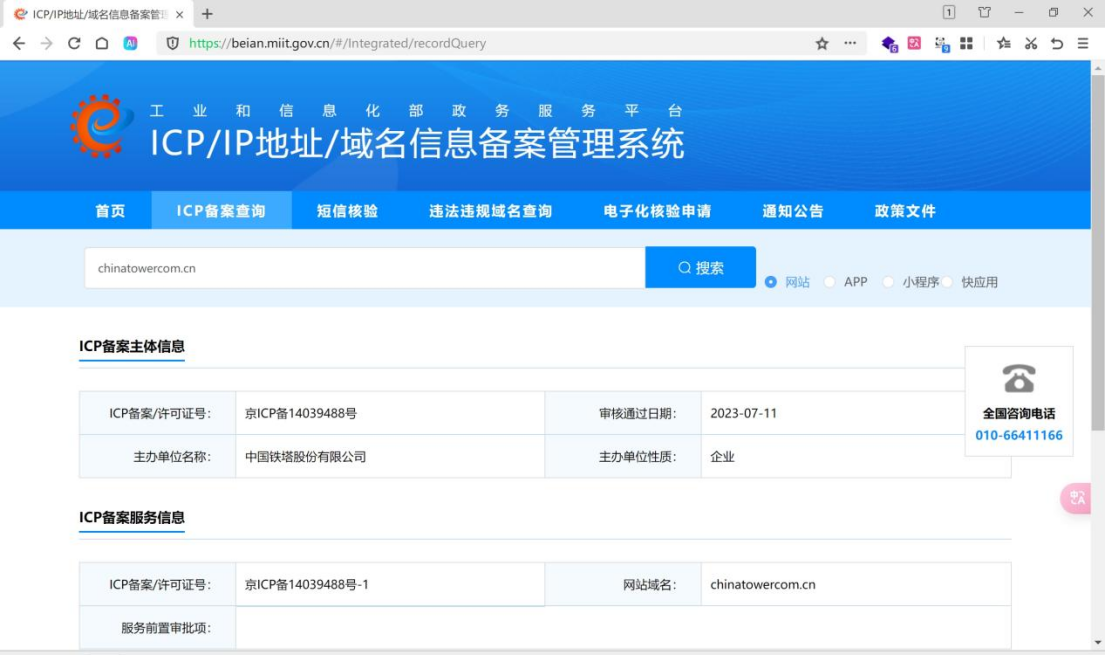
Task: Open the 首页 navigation tab
Action: click(x=111, y=211)
